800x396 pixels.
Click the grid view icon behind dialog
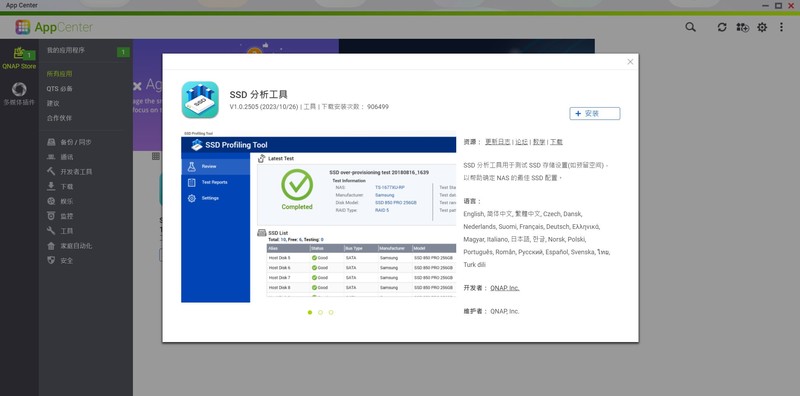pos(156,156)
